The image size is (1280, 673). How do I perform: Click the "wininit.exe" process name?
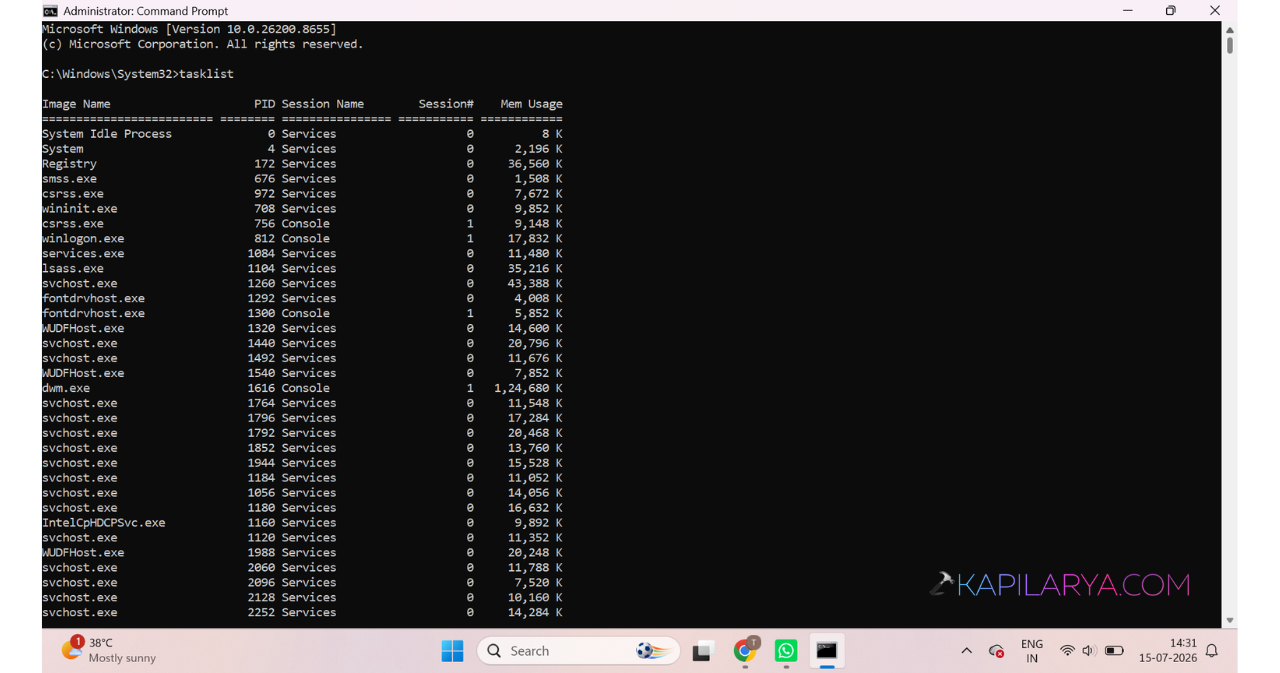(x=80, y=209)
